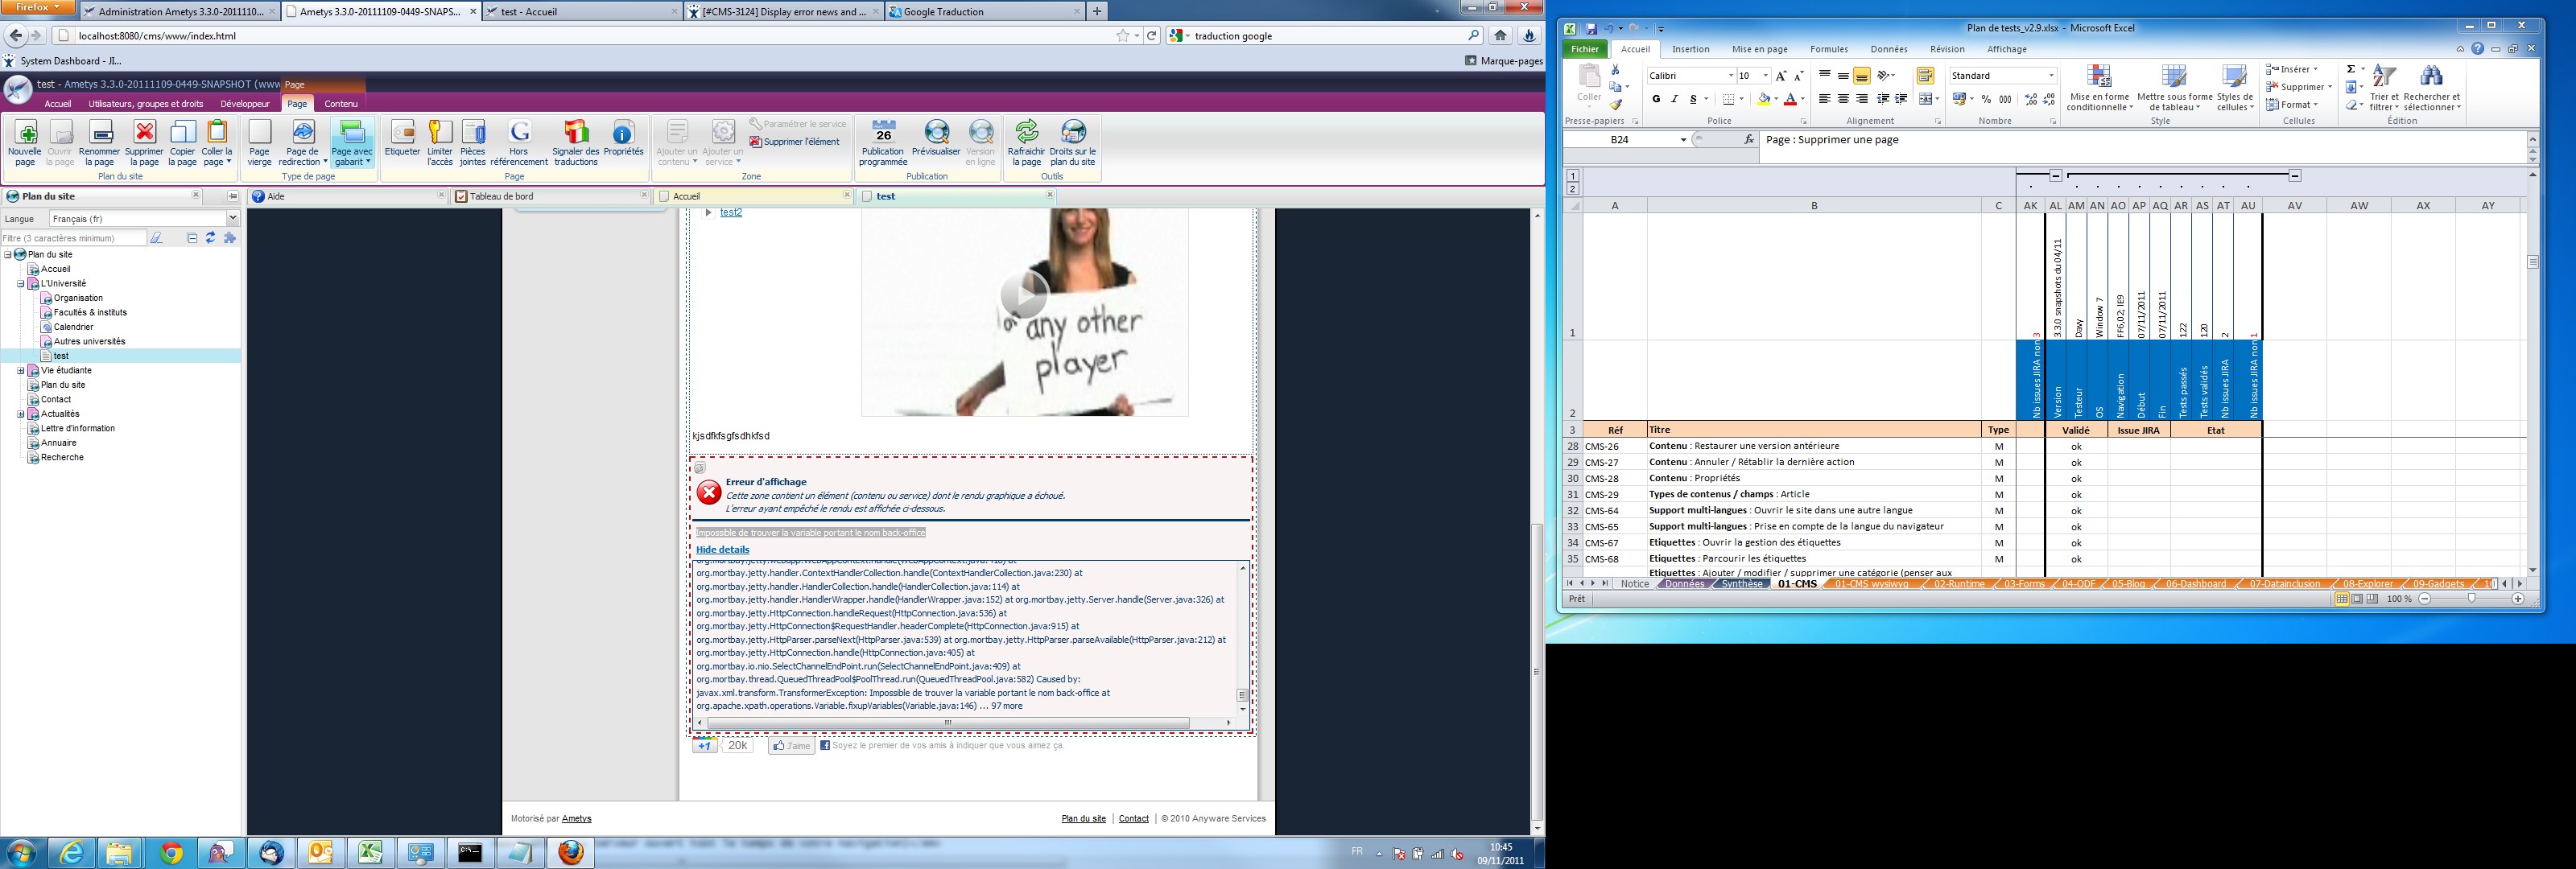
Task: Click Renommer la page icon
Action: [x=100, y=132]
